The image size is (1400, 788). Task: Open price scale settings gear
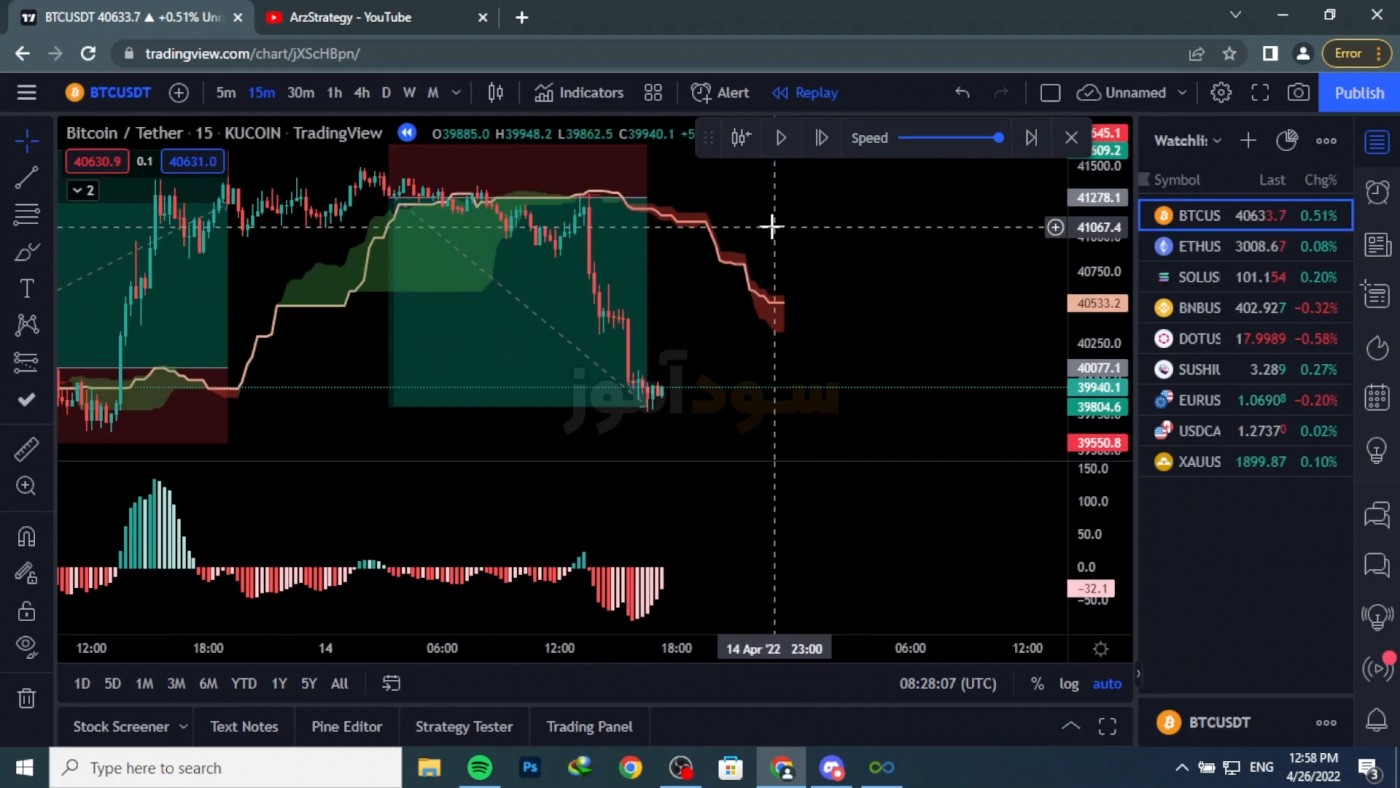[x=1100, y=648]
